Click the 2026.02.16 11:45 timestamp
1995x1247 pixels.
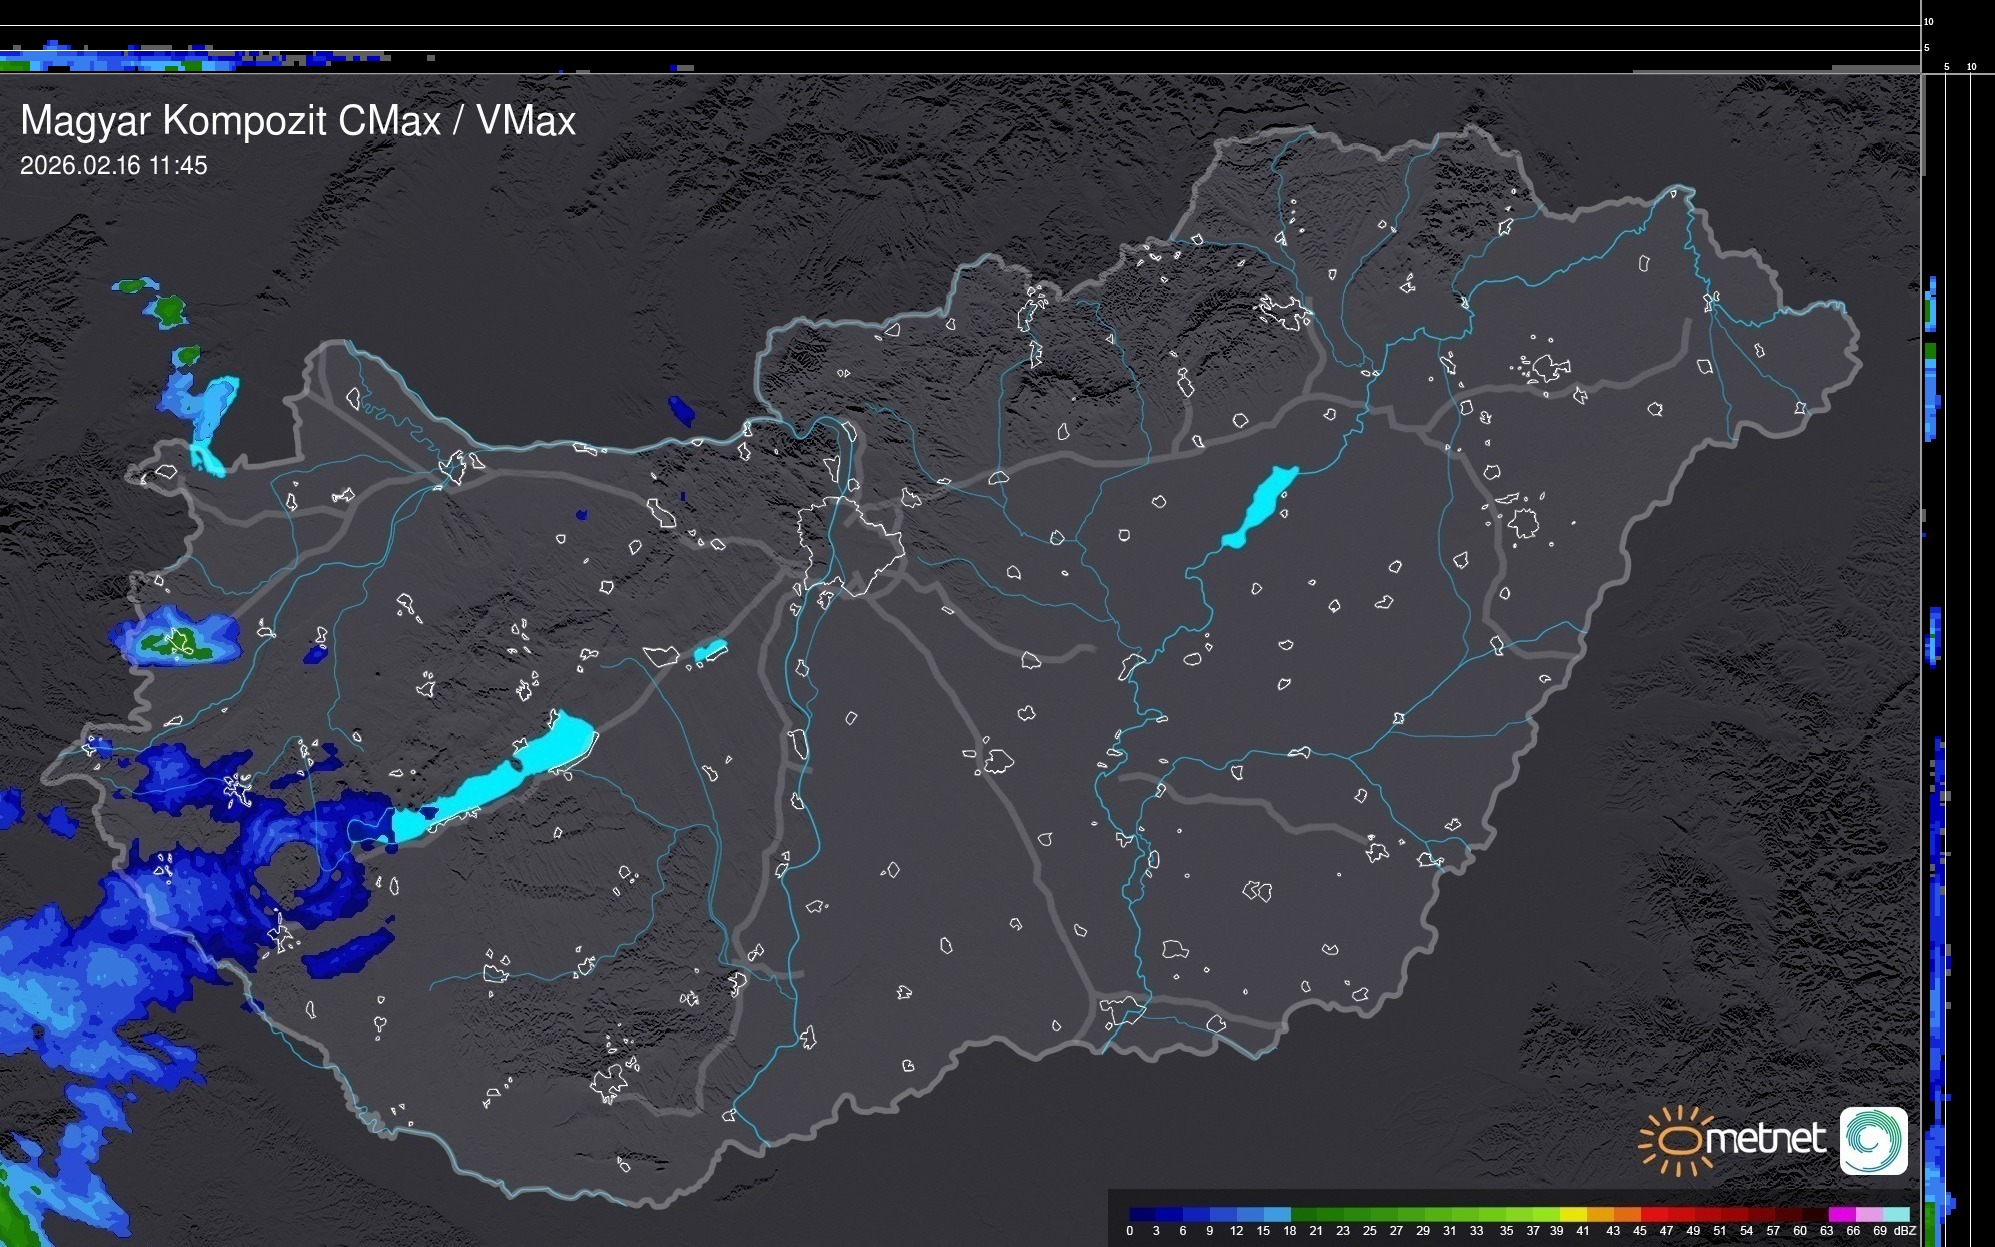(x=113, y=165)
